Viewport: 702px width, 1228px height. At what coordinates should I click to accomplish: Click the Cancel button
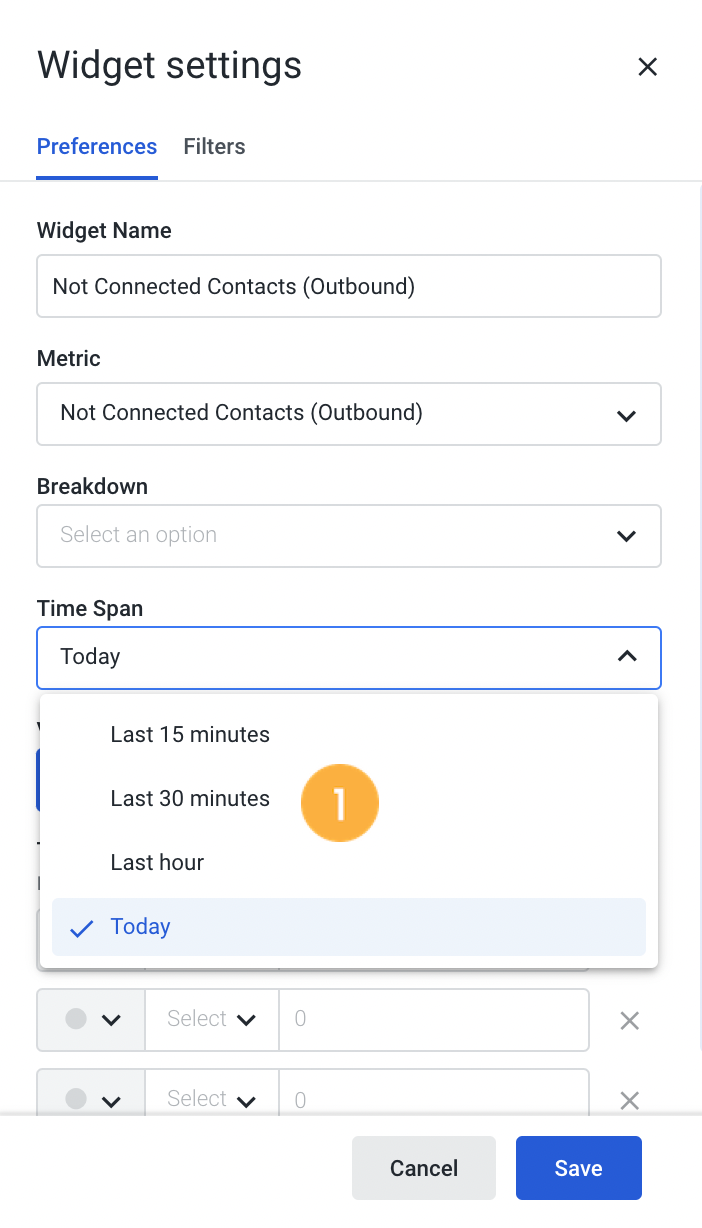tap(424, 1168)
